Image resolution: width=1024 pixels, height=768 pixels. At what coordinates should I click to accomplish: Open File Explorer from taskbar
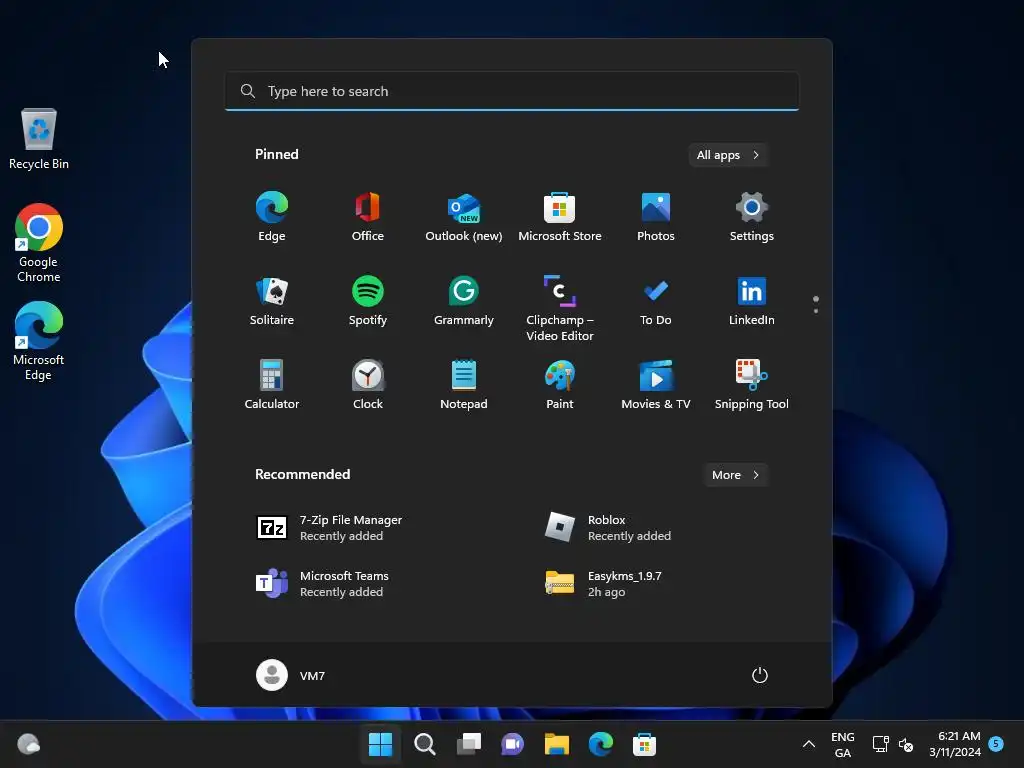[x=556, y=744]
